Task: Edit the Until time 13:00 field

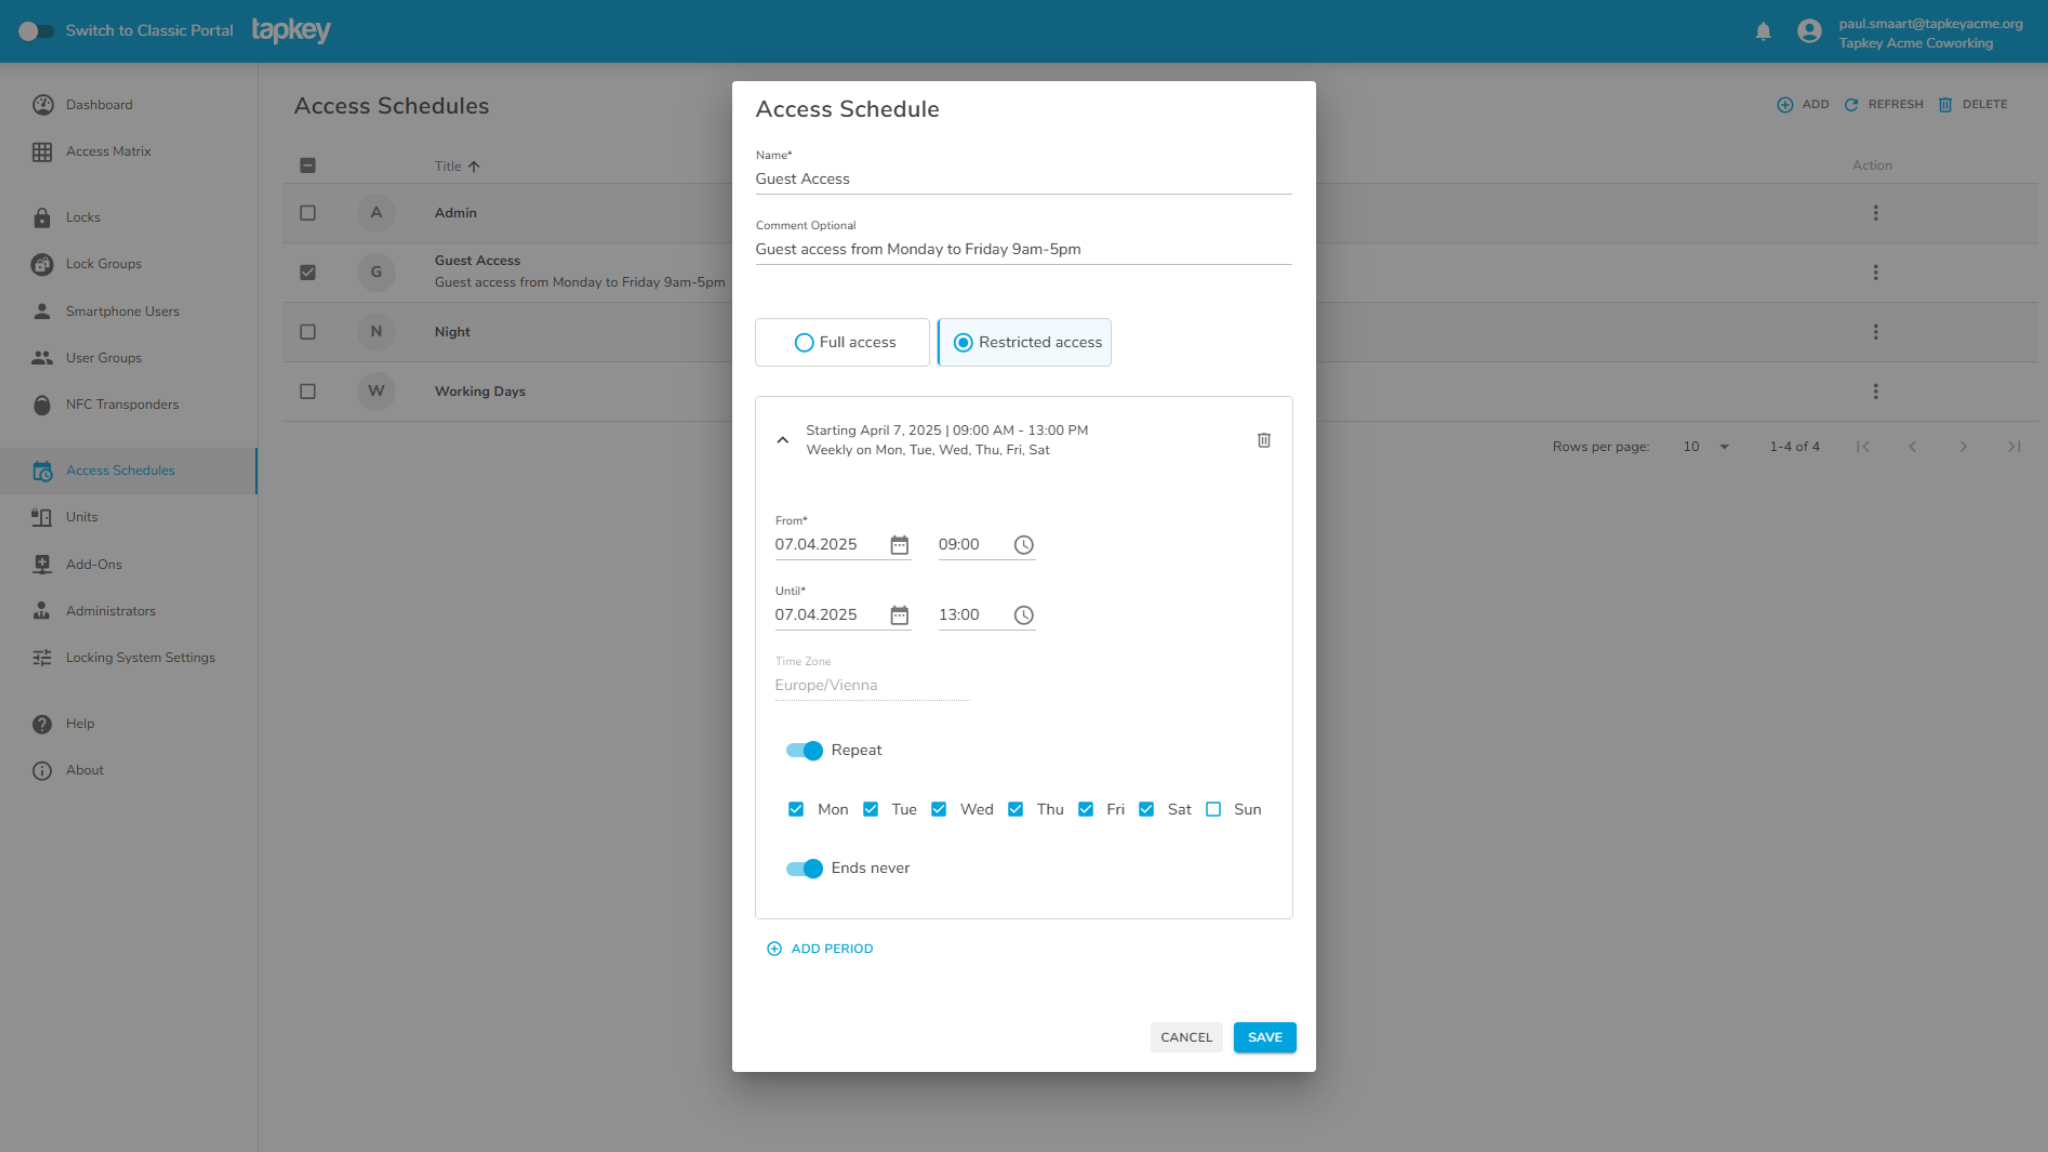Action: (972, 615)
